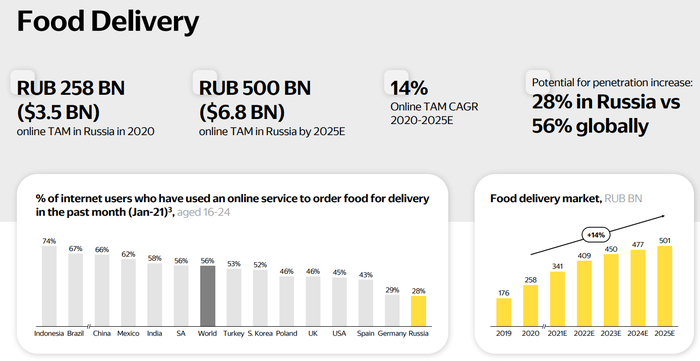The width and height of the screenshot is (700, 361).
Task: Select the 2020 bar showing 258
Action: coord(530,306)
